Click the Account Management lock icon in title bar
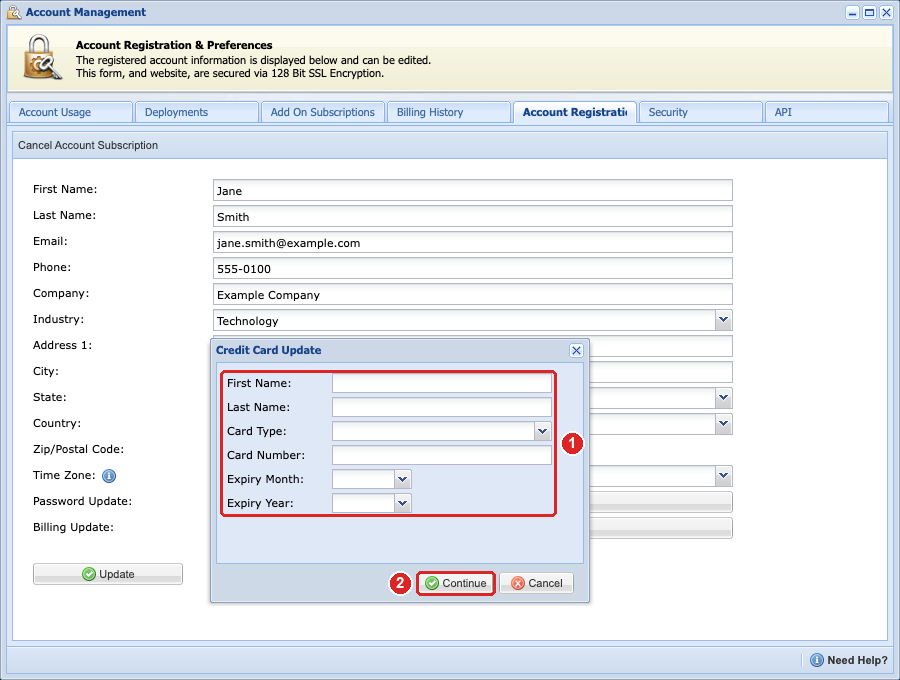The height and width of the screenshot is (680, 900). click(x=14, y=12)
